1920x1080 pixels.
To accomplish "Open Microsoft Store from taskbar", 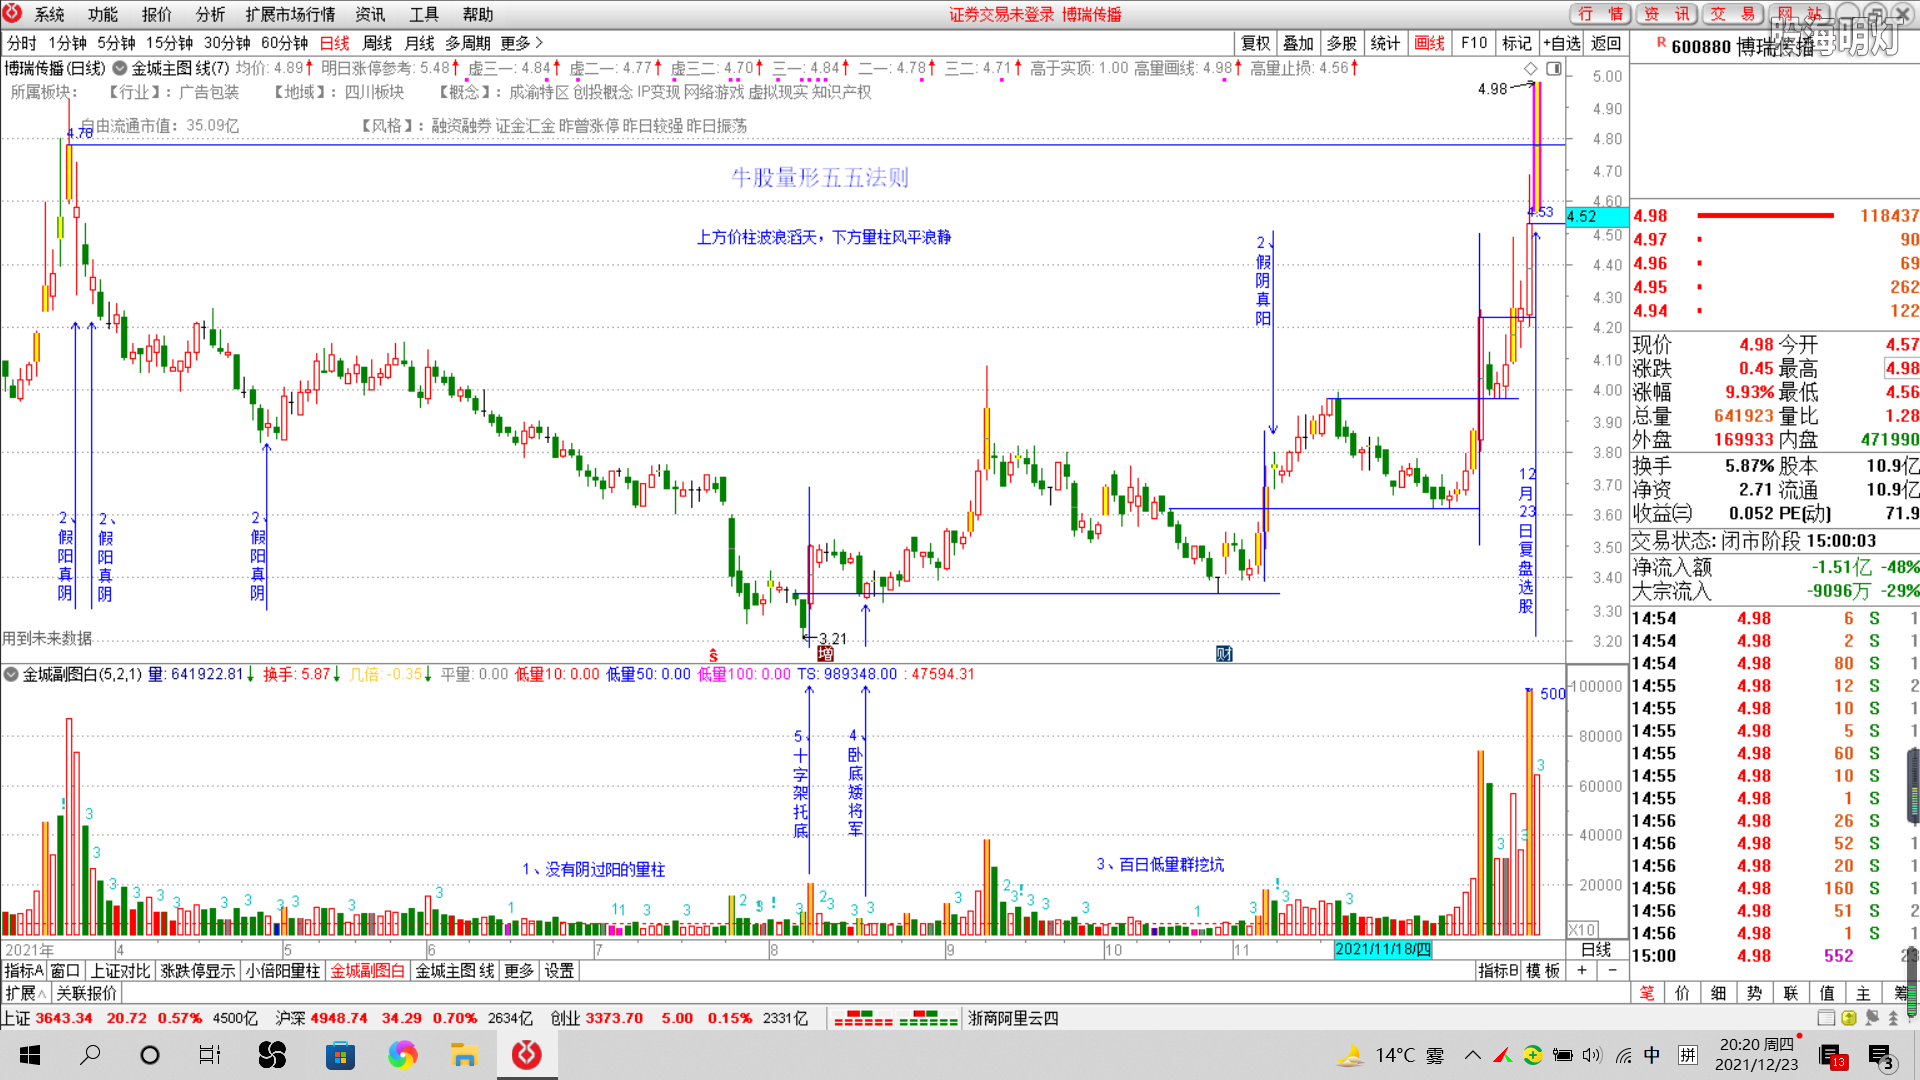I will click(x=340, y=1055).
